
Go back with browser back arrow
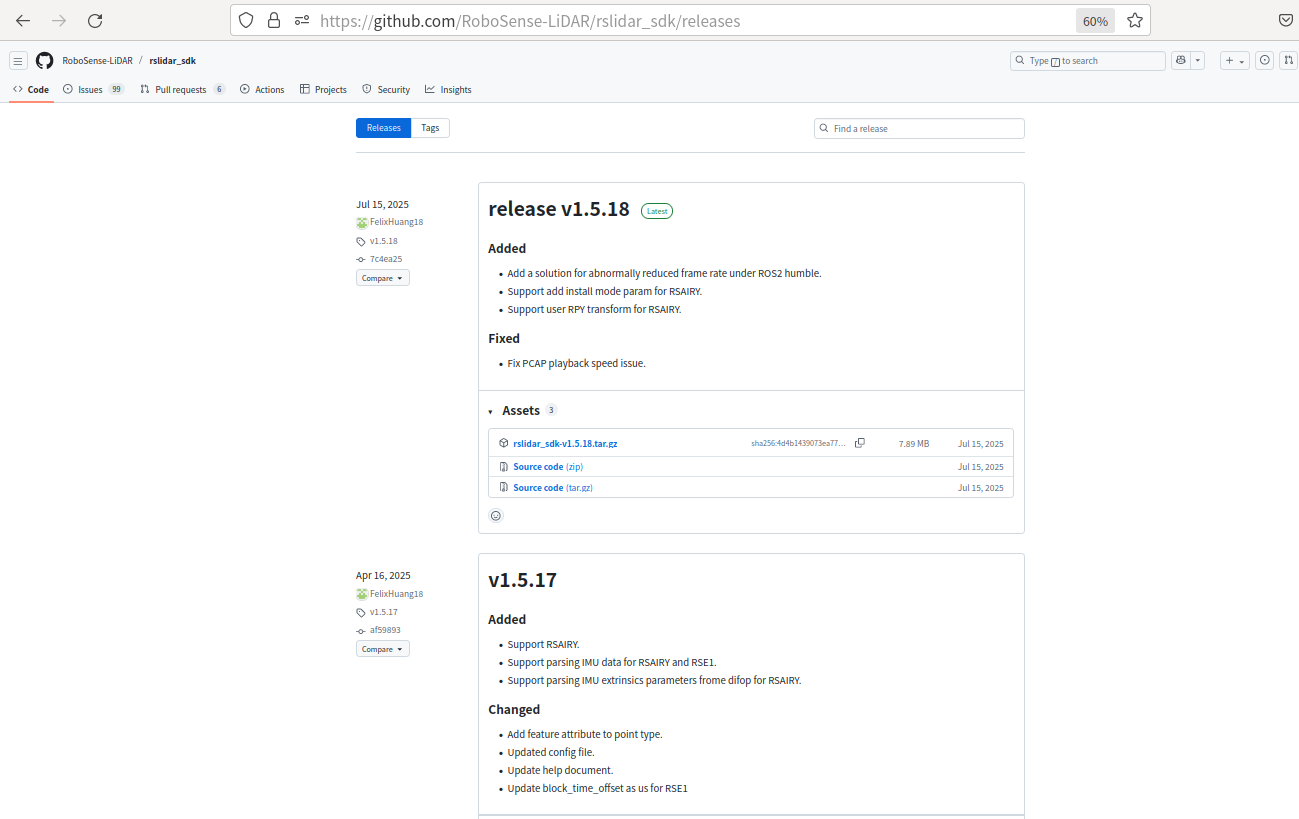pyautogui.click(x=23, y=20)
